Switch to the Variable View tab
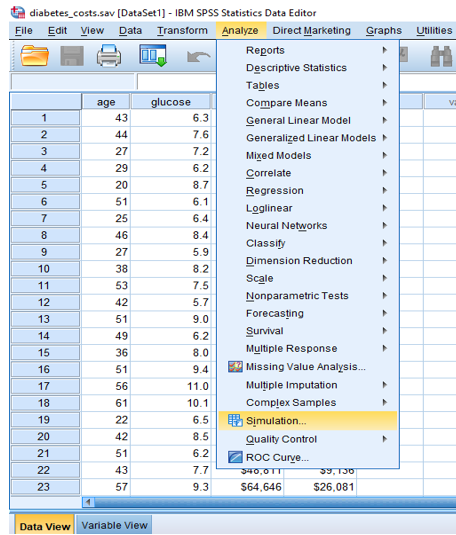The height and width of the screenshot is (535, 456). click(x=114, y=525)
